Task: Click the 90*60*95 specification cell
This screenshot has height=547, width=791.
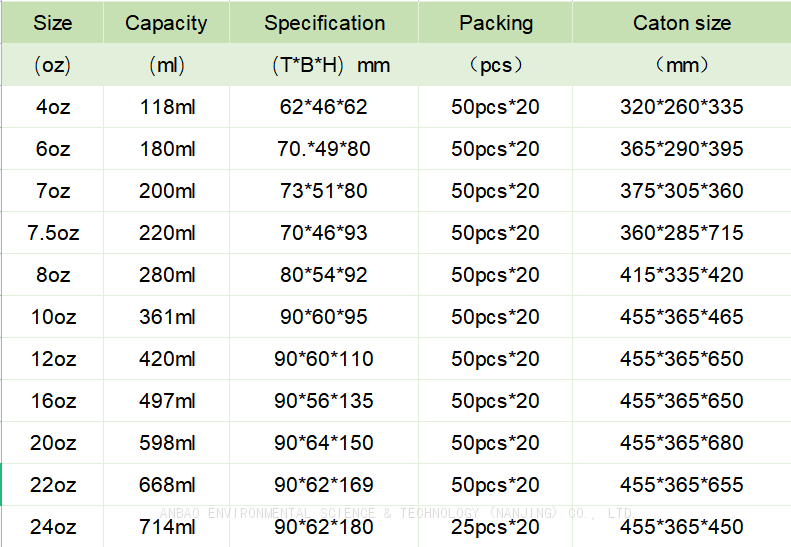Action: (x=324, y=317)
